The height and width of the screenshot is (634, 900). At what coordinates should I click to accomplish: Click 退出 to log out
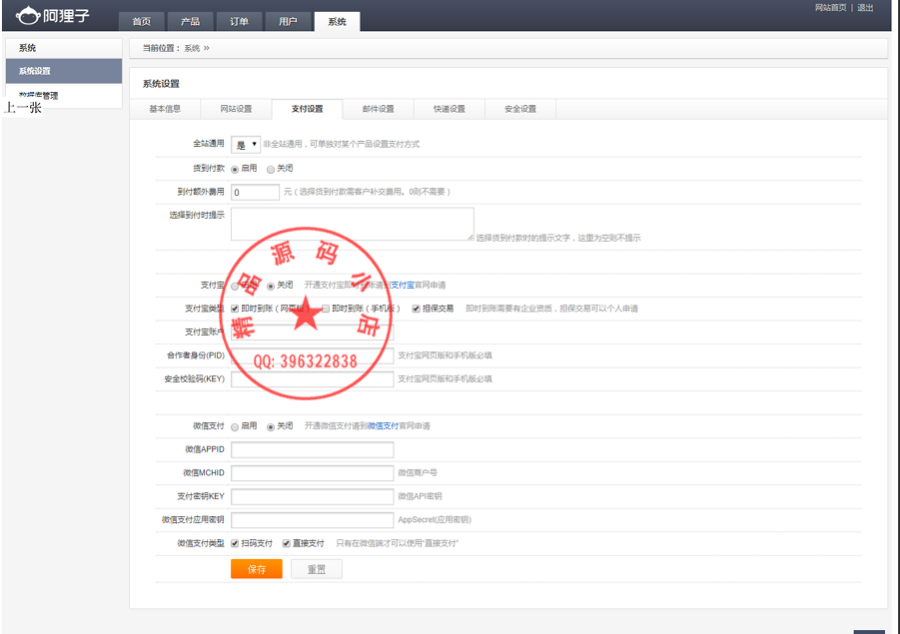[864, 8]
